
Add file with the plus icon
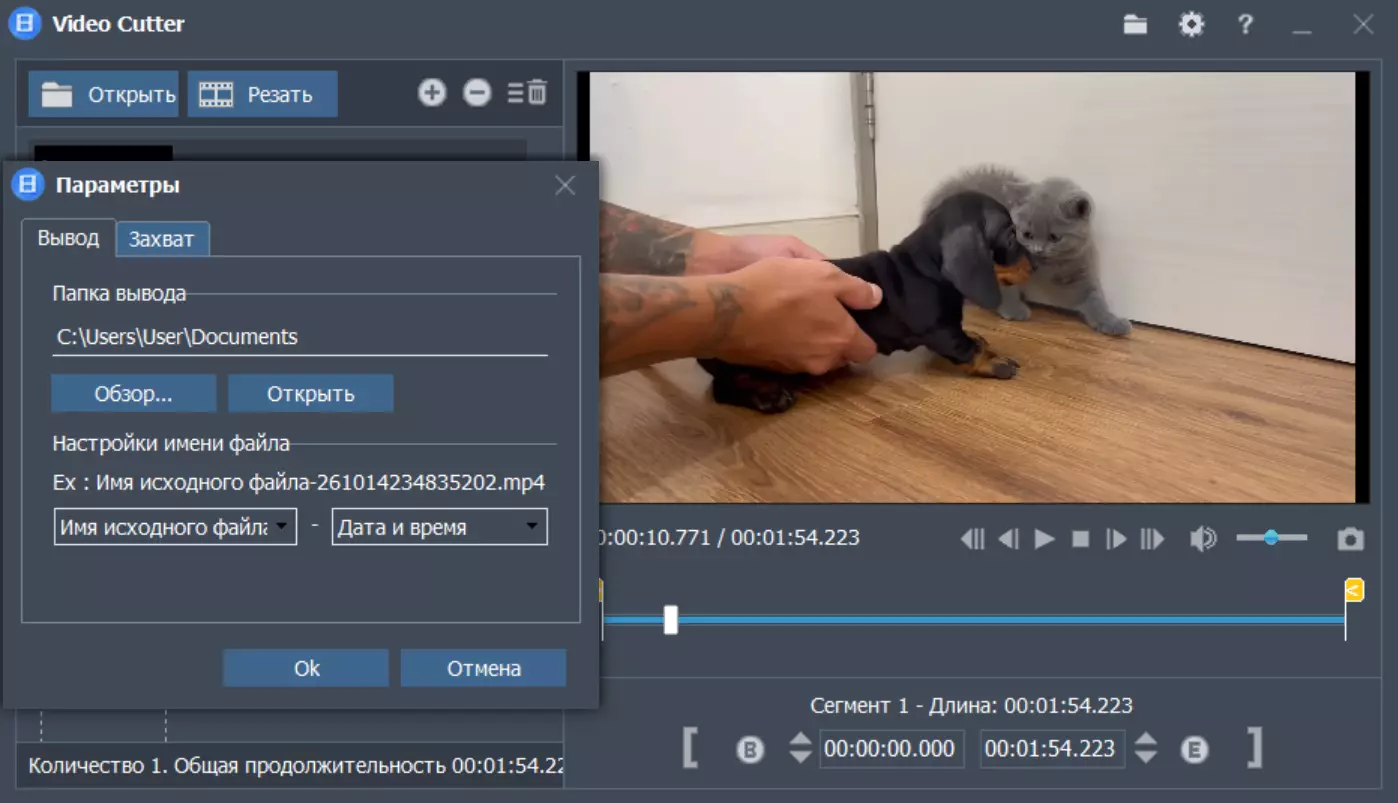point(431,93)
